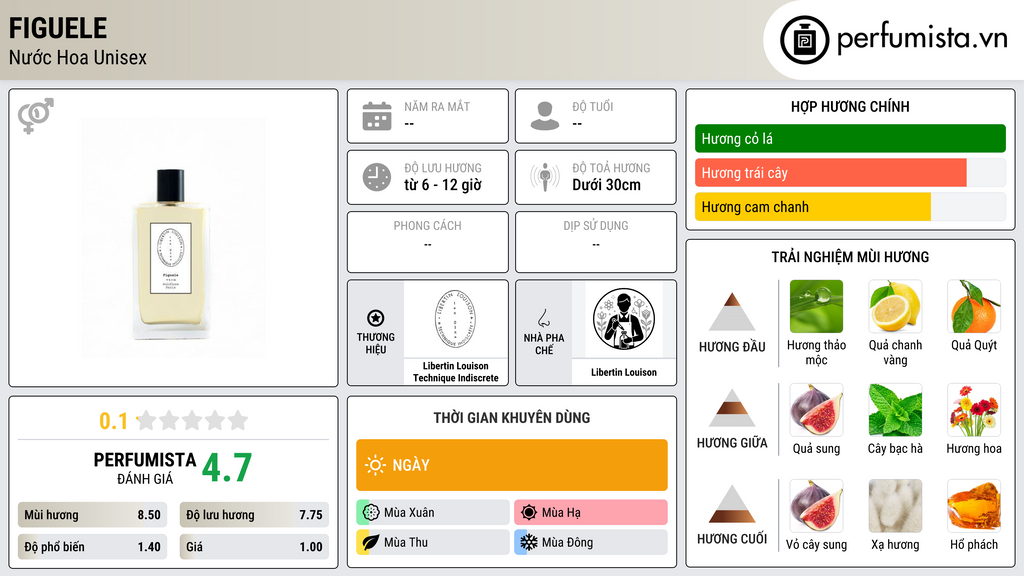This screenshot has width=1024, height=576.
Task: Click the nose icon above Nhà pha chế
Action: pyautogui.click(x=543, y=318)
